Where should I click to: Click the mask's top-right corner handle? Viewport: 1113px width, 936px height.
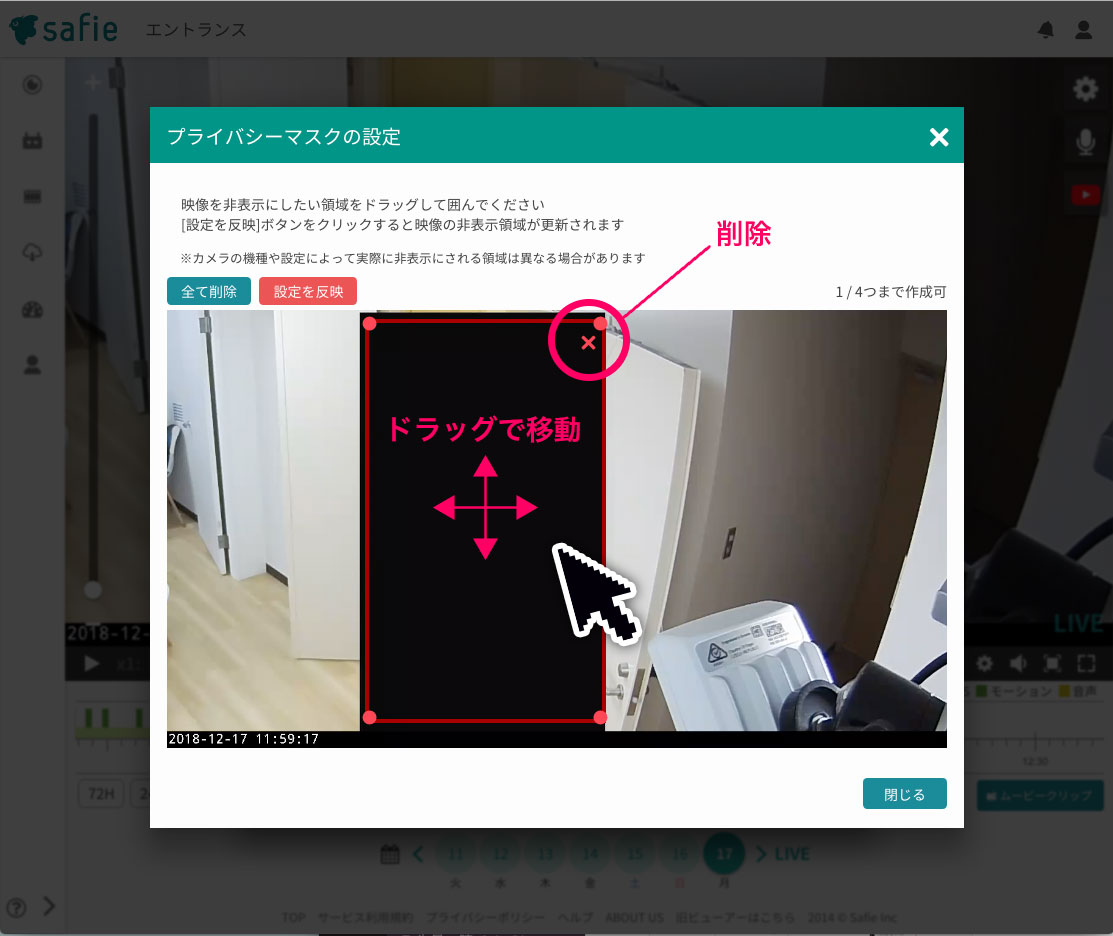[x=601, y=324]
